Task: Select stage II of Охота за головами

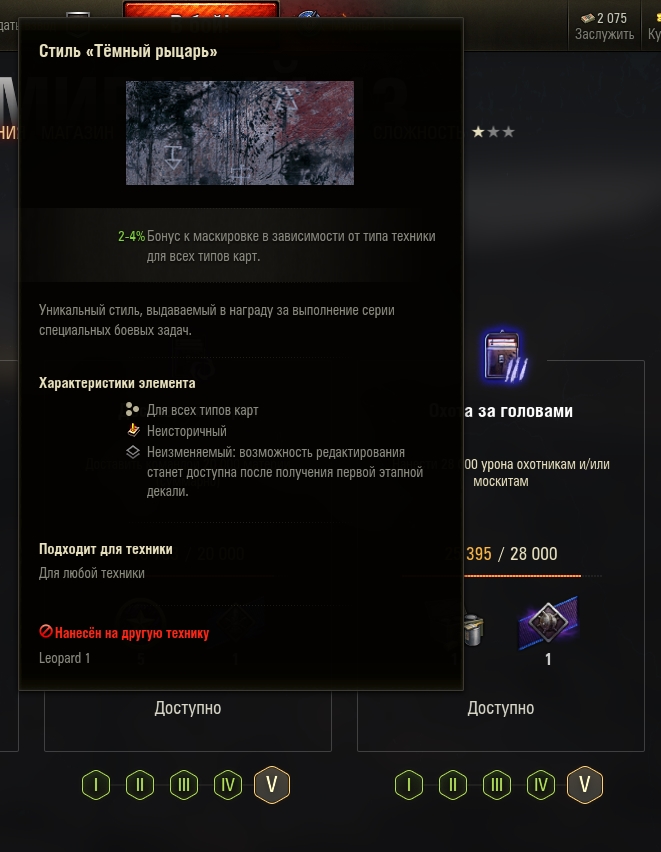Action: tap(453, 785)
